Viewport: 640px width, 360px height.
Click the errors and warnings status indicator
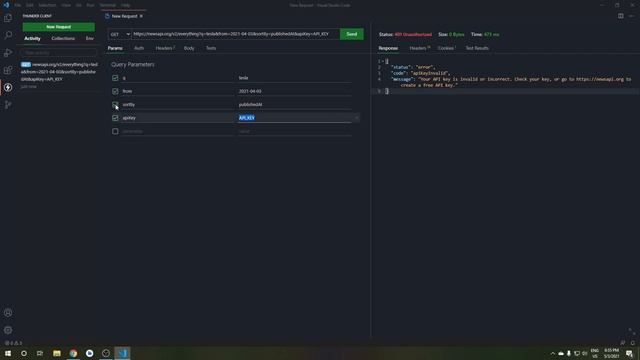tap(13, 343)
